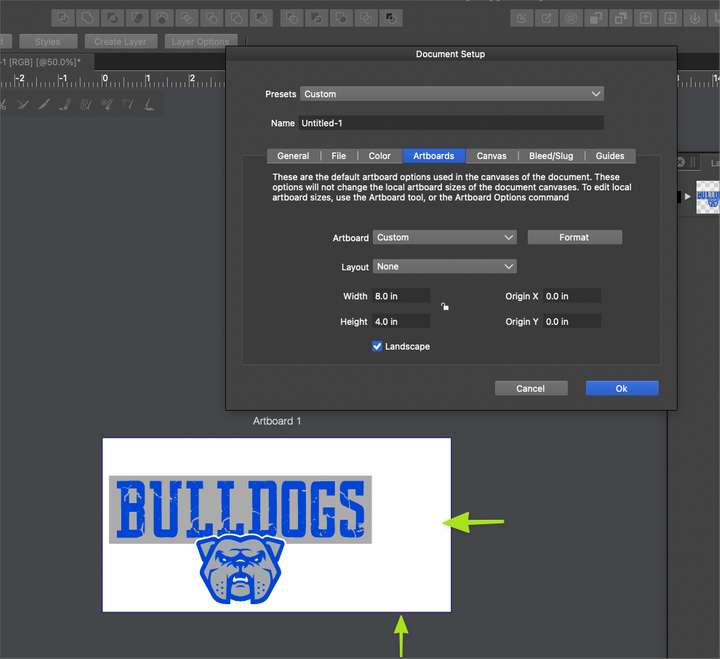
Task: Click the first shape-combine icon in top toolbar
Action: (x=63, y=18)
